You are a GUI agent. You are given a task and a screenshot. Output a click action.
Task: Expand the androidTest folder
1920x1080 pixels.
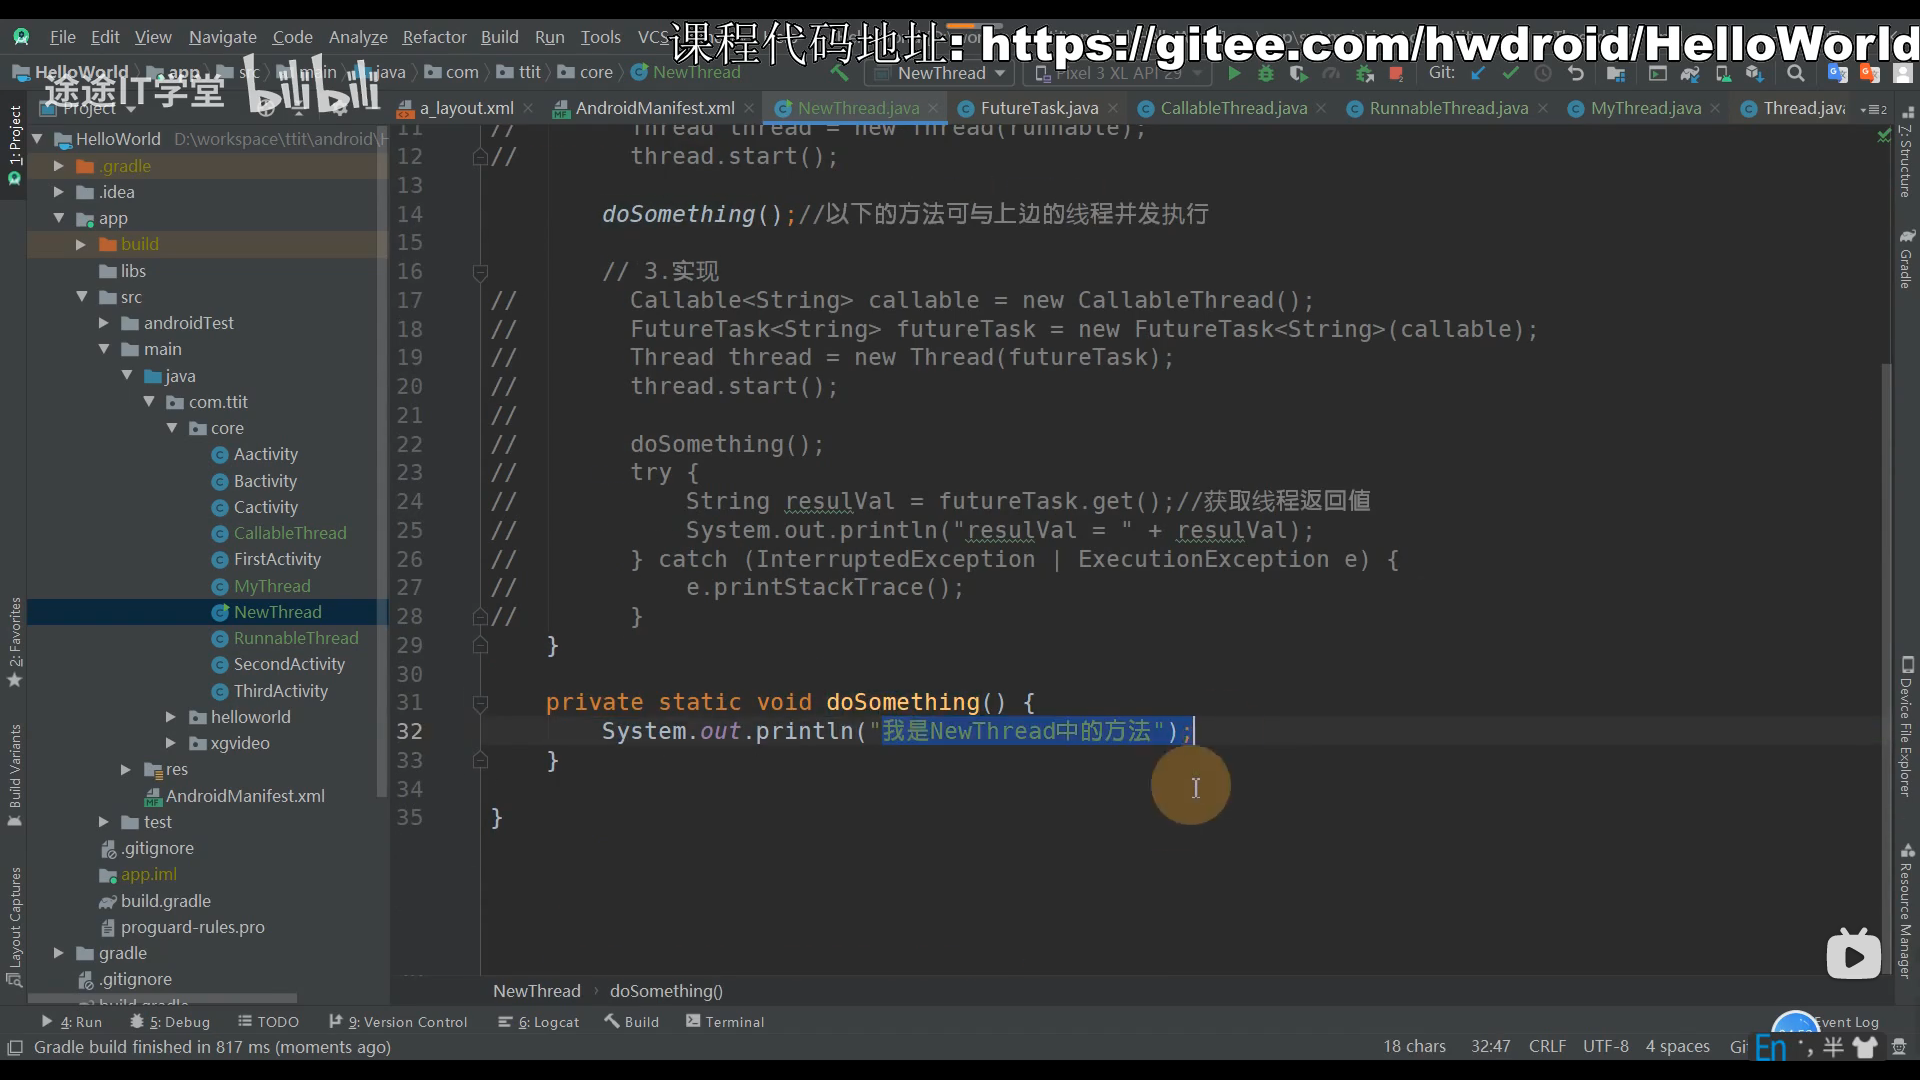(x=103, y=323)
